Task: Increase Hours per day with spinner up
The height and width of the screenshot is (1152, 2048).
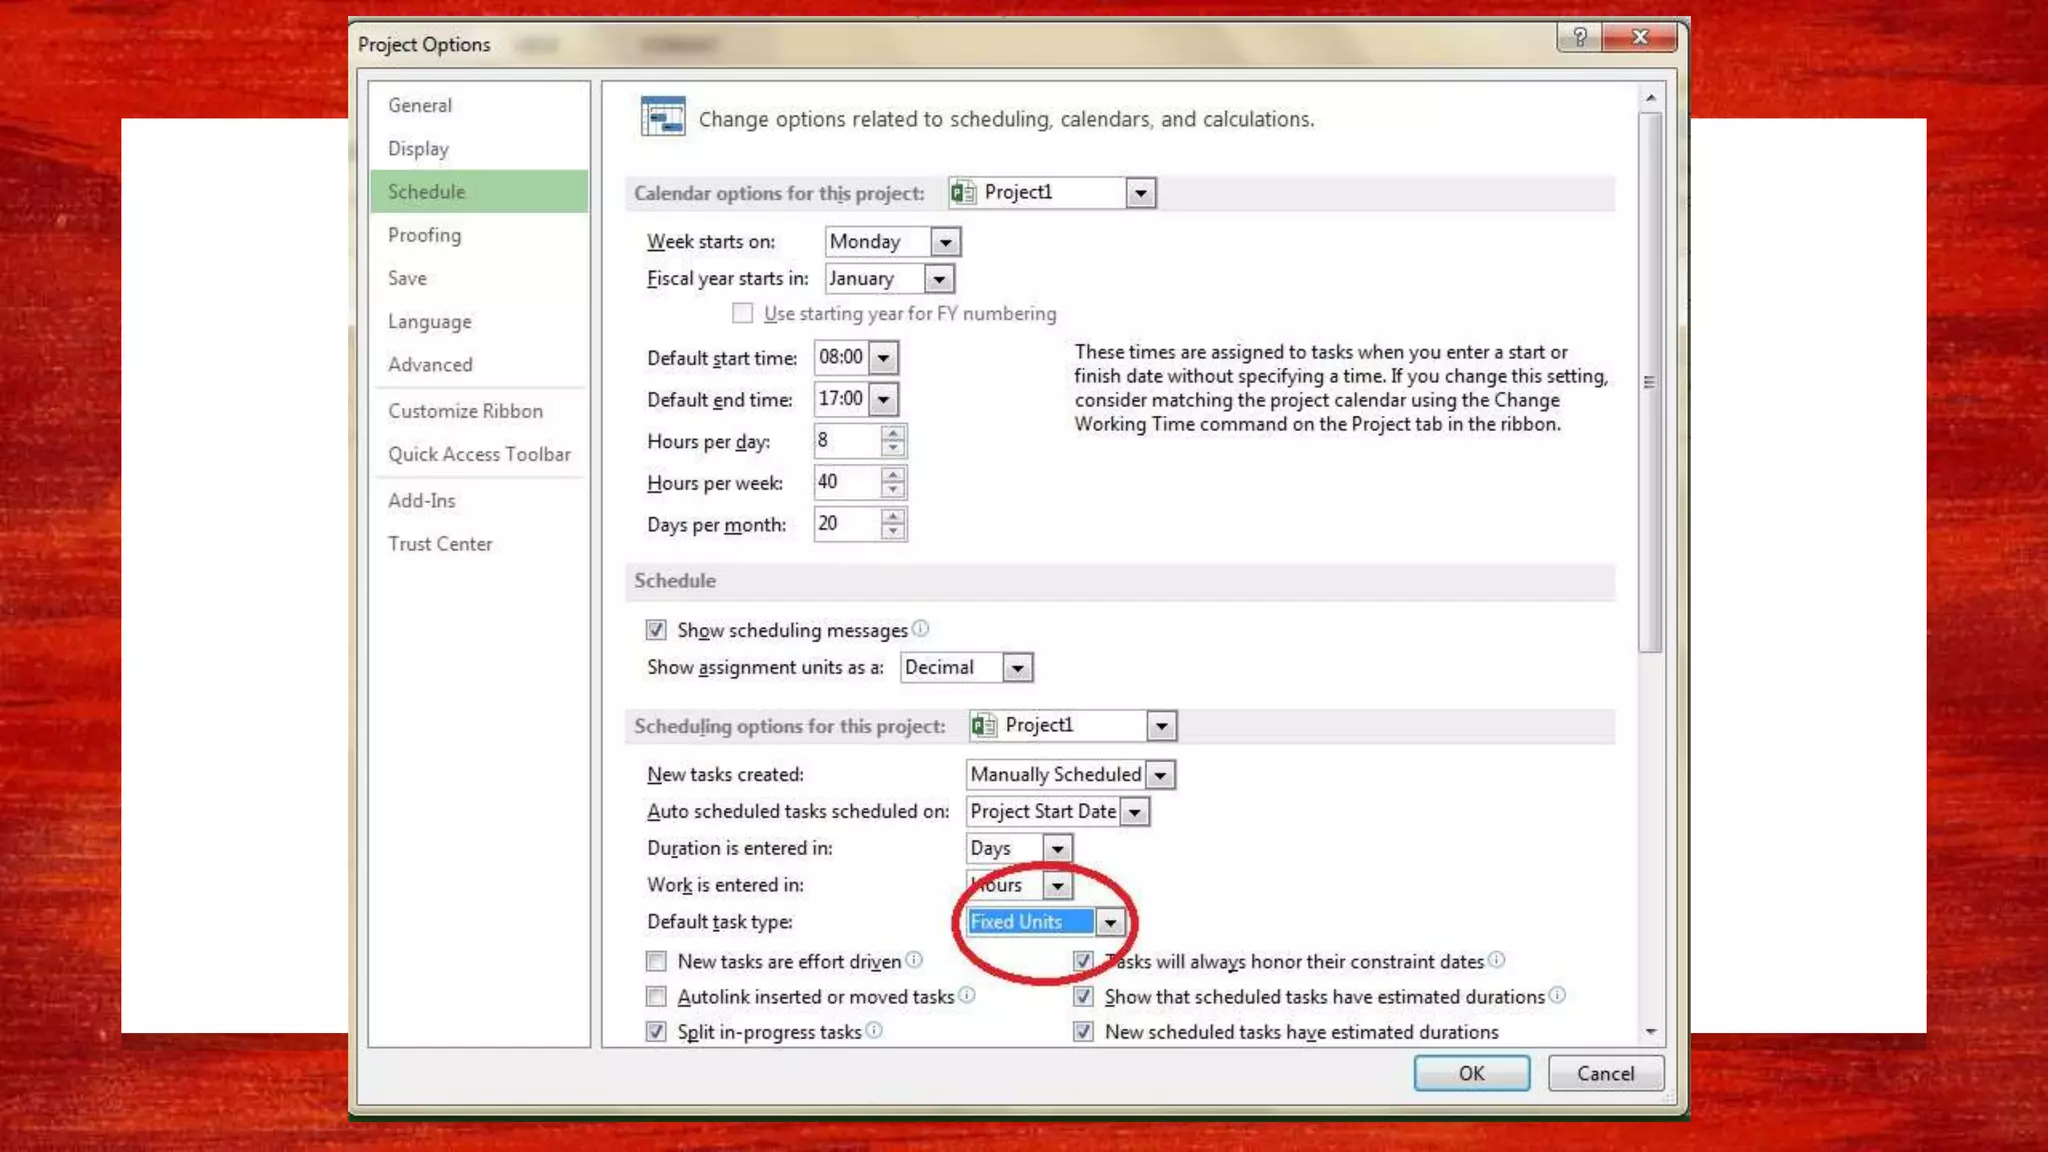Action: [893, 433]
